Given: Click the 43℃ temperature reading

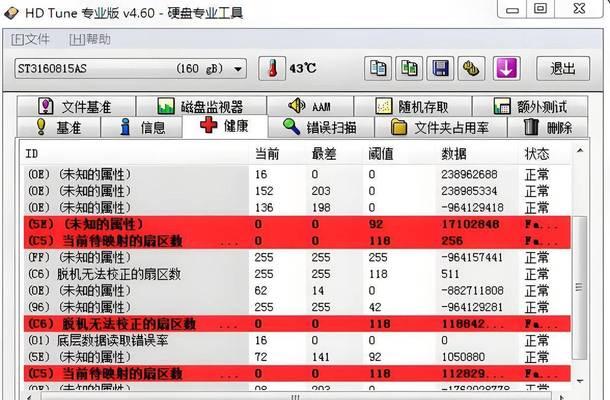Looking at the screenshot, I should (x=303, y=68).
